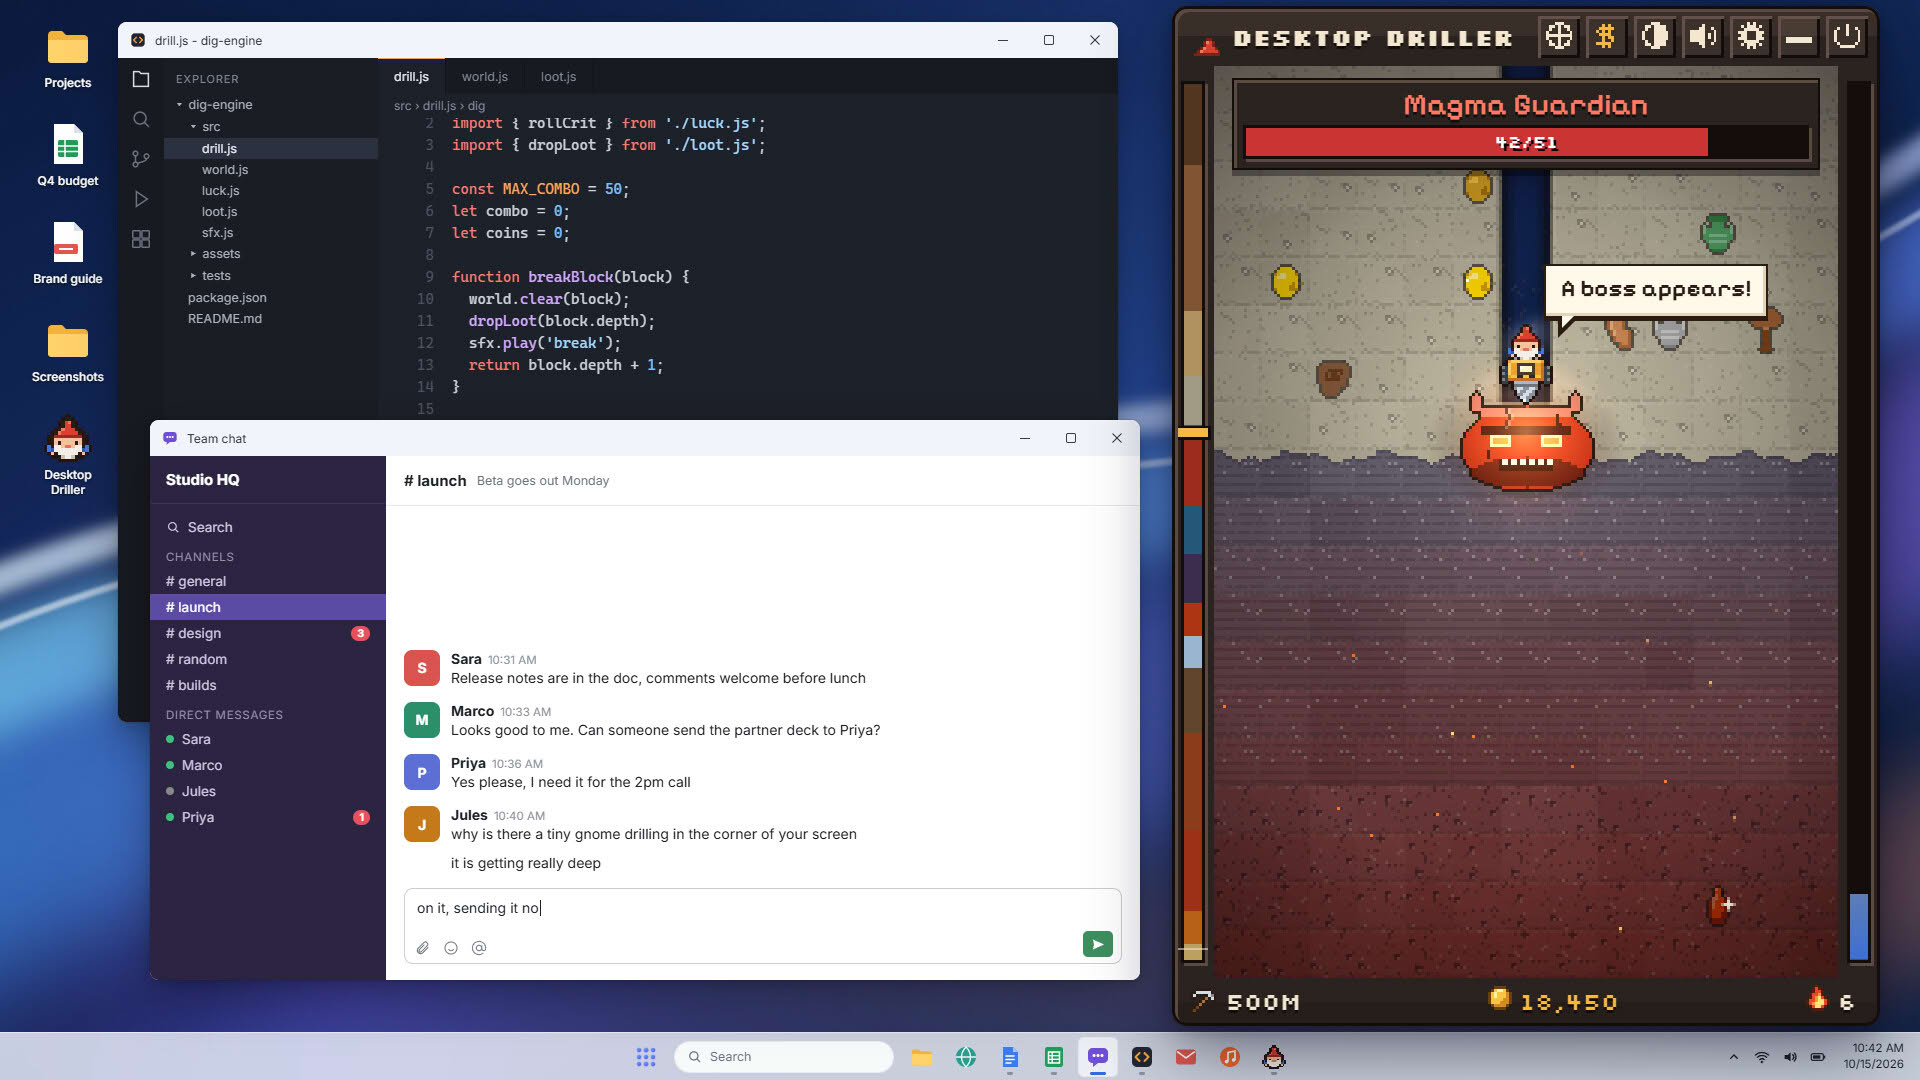Viewport: 1920px width, 1080px height.
Task: Open Run and Debug icon in editor
Action: [141, 199]
